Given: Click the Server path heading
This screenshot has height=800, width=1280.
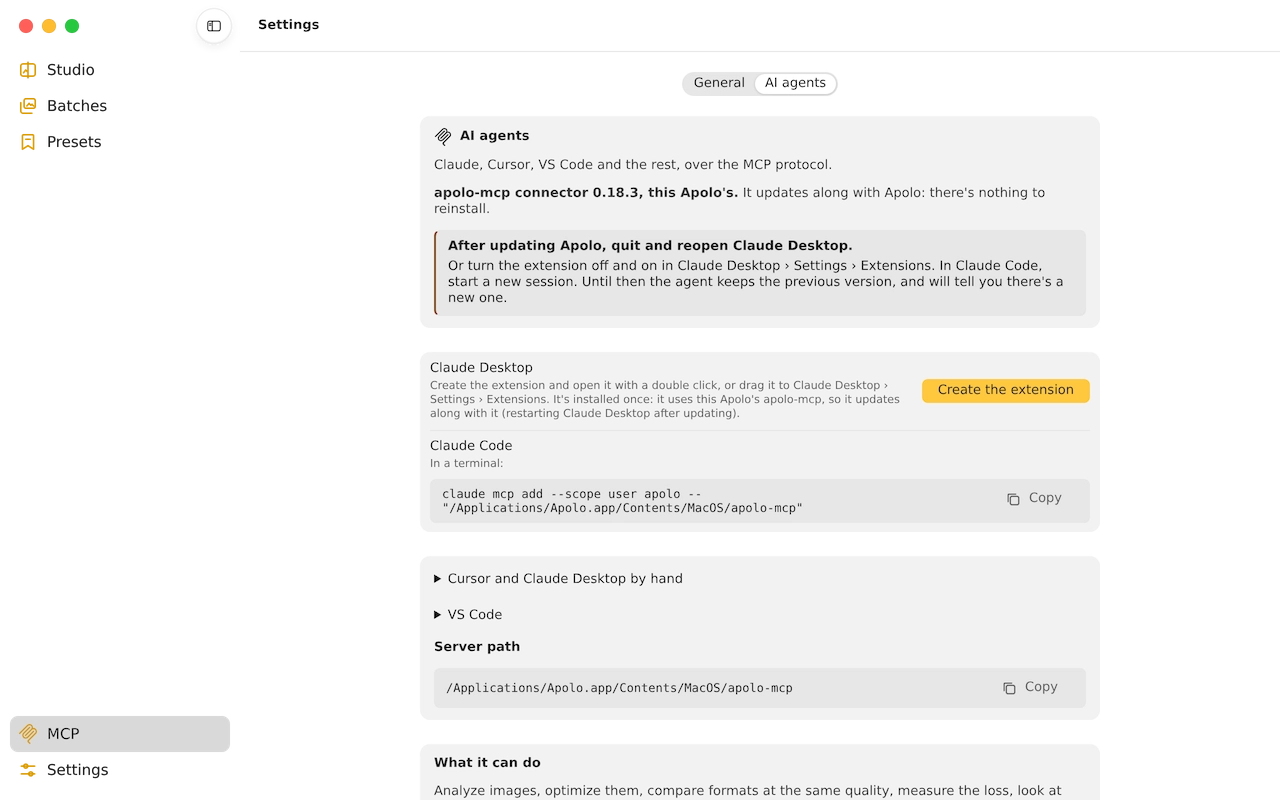Looking at the screenshot, I should coord(477,647).
